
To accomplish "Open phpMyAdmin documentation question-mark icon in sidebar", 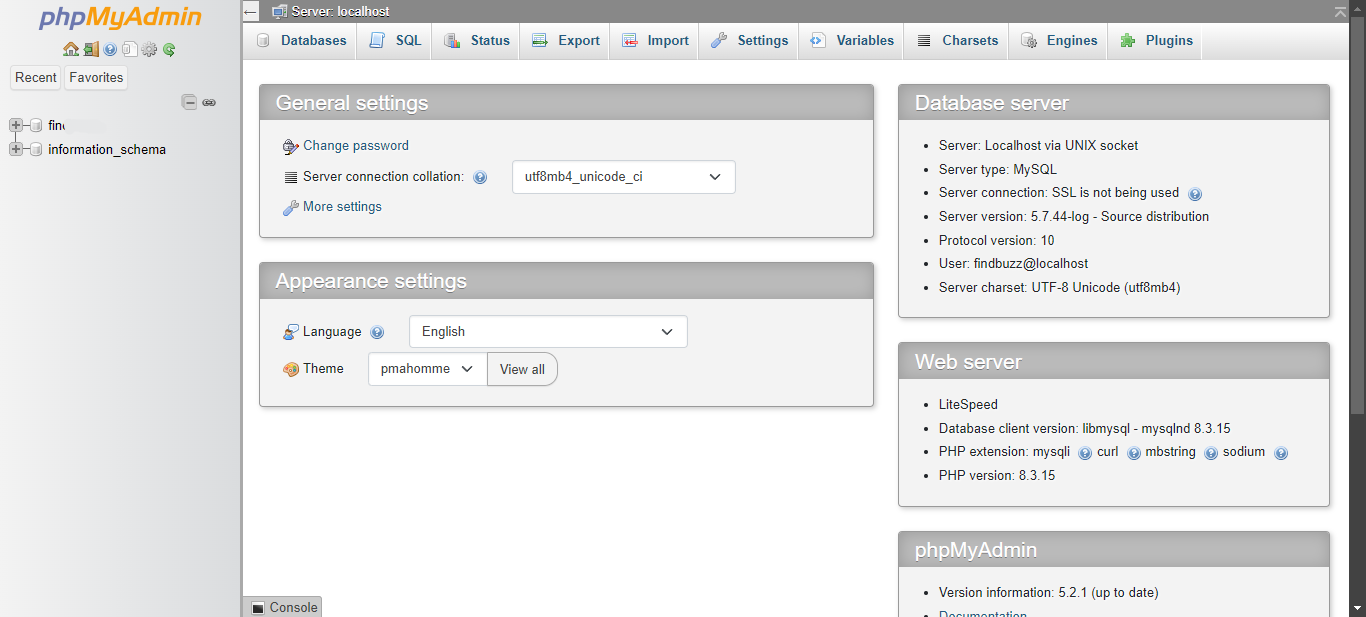I will pos(110,49).
